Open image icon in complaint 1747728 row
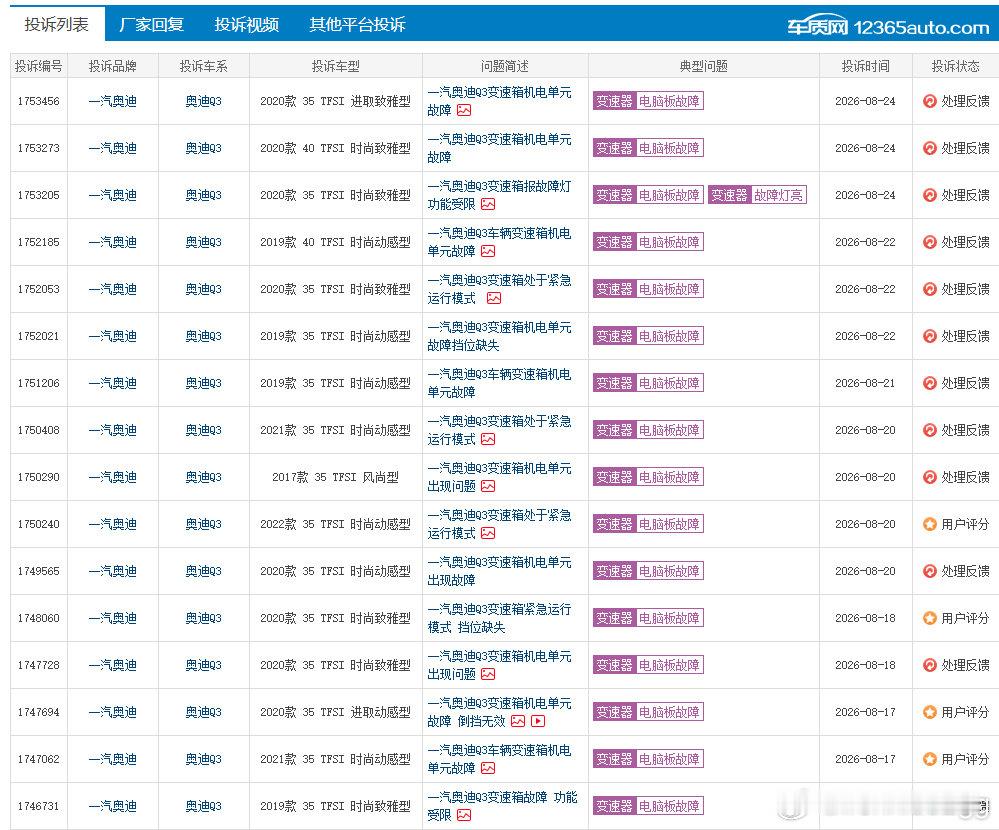 coord(488,674)
